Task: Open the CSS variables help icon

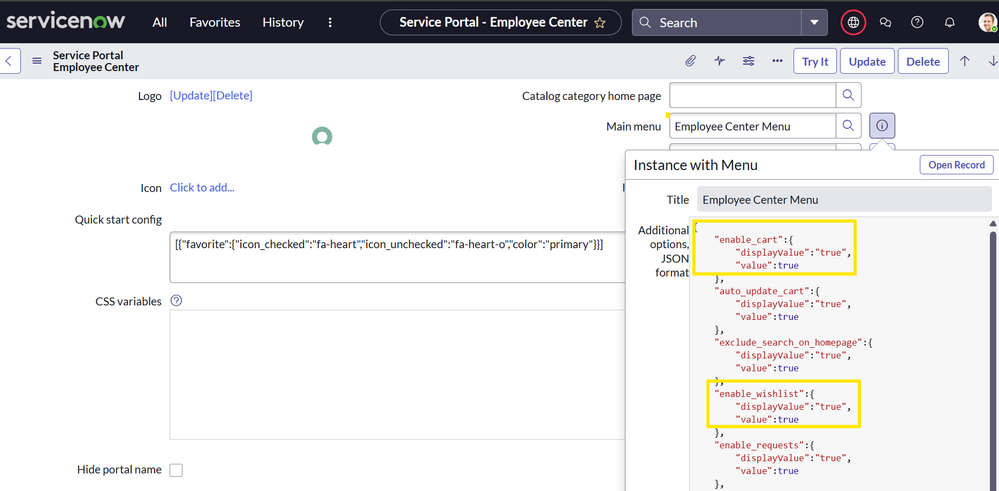Action: click(177, 301)
